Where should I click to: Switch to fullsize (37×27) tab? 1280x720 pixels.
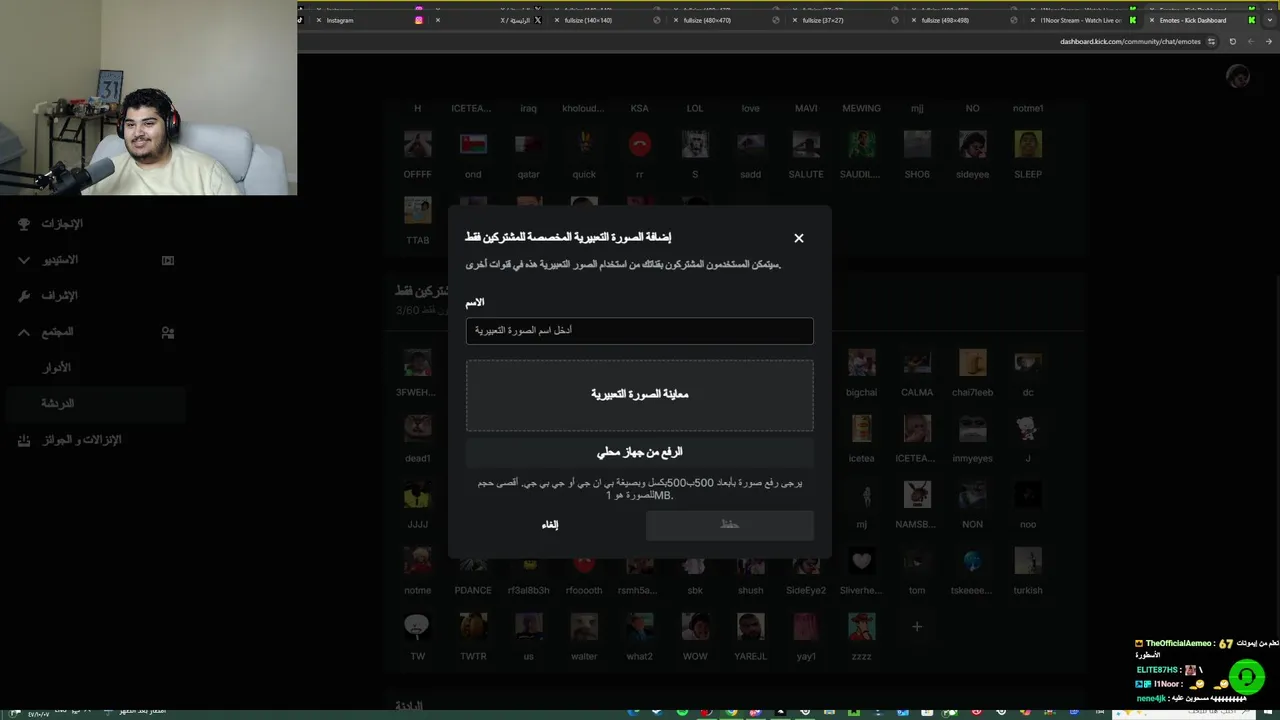(848, 20)
